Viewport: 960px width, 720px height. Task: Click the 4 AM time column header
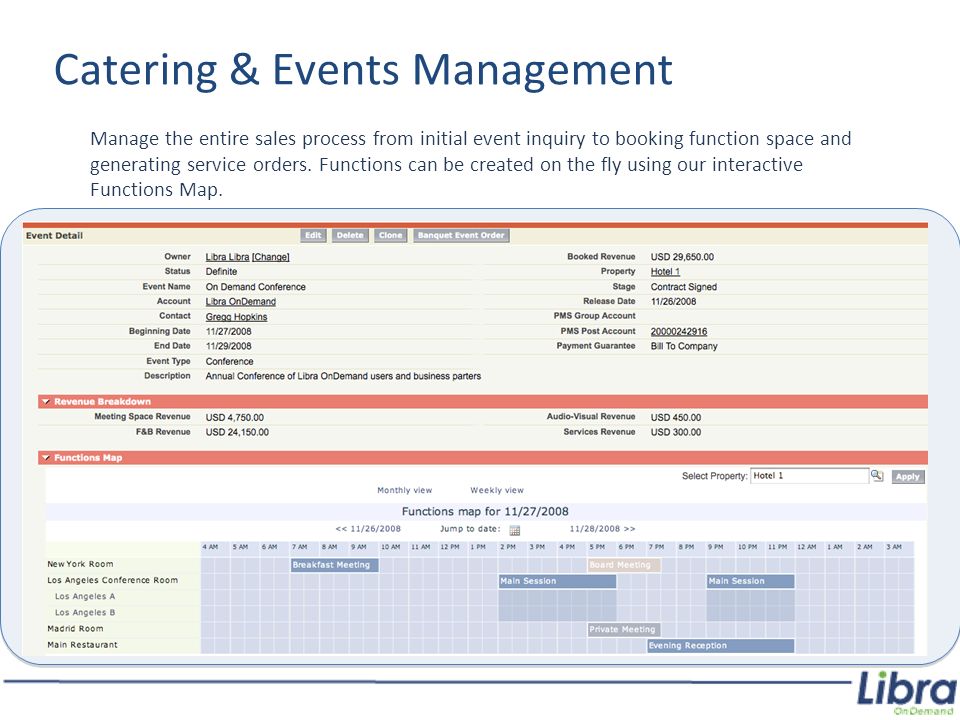[210, 547]
